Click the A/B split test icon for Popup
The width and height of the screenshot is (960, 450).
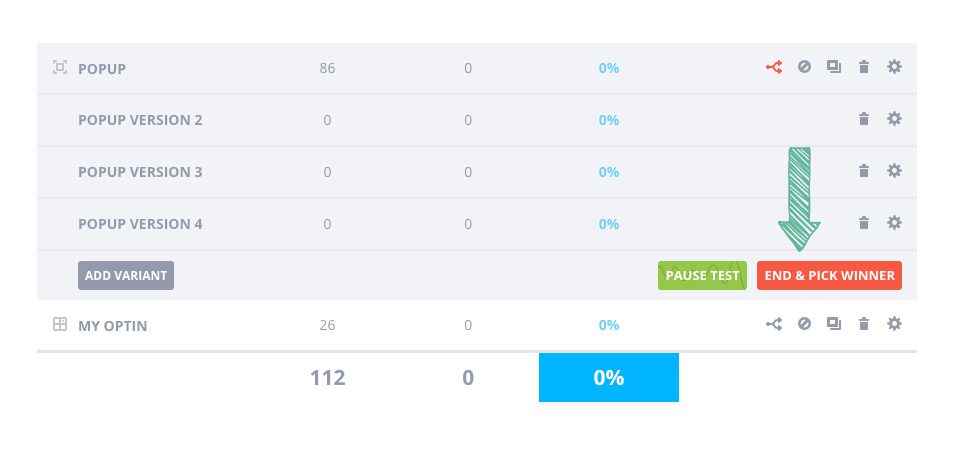pos(774,68)
